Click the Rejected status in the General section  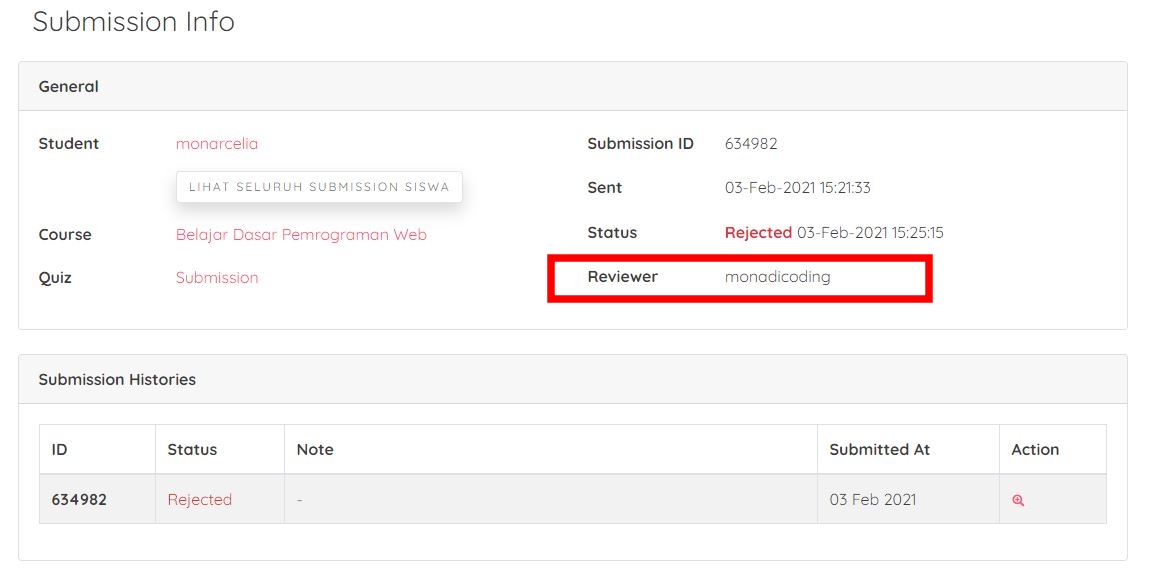click(759, 232)
